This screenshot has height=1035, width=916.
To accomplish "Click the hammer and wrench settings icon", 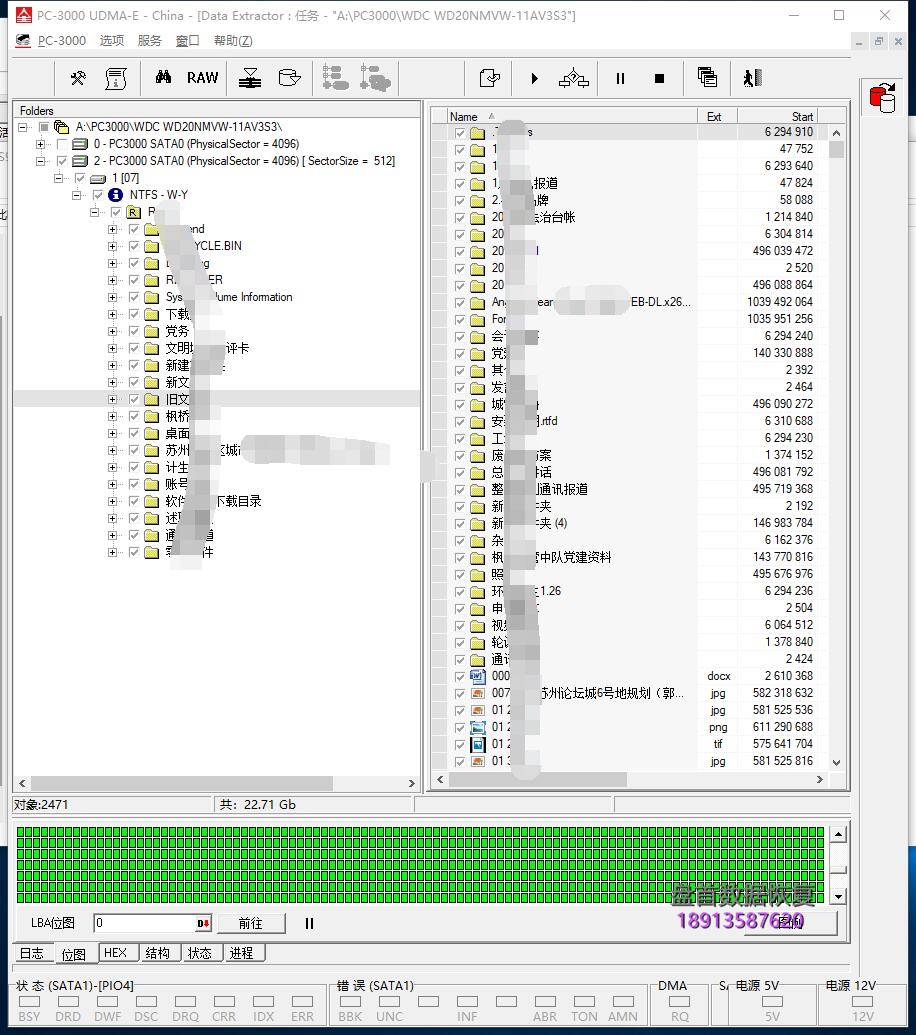I will pos(78,78).
